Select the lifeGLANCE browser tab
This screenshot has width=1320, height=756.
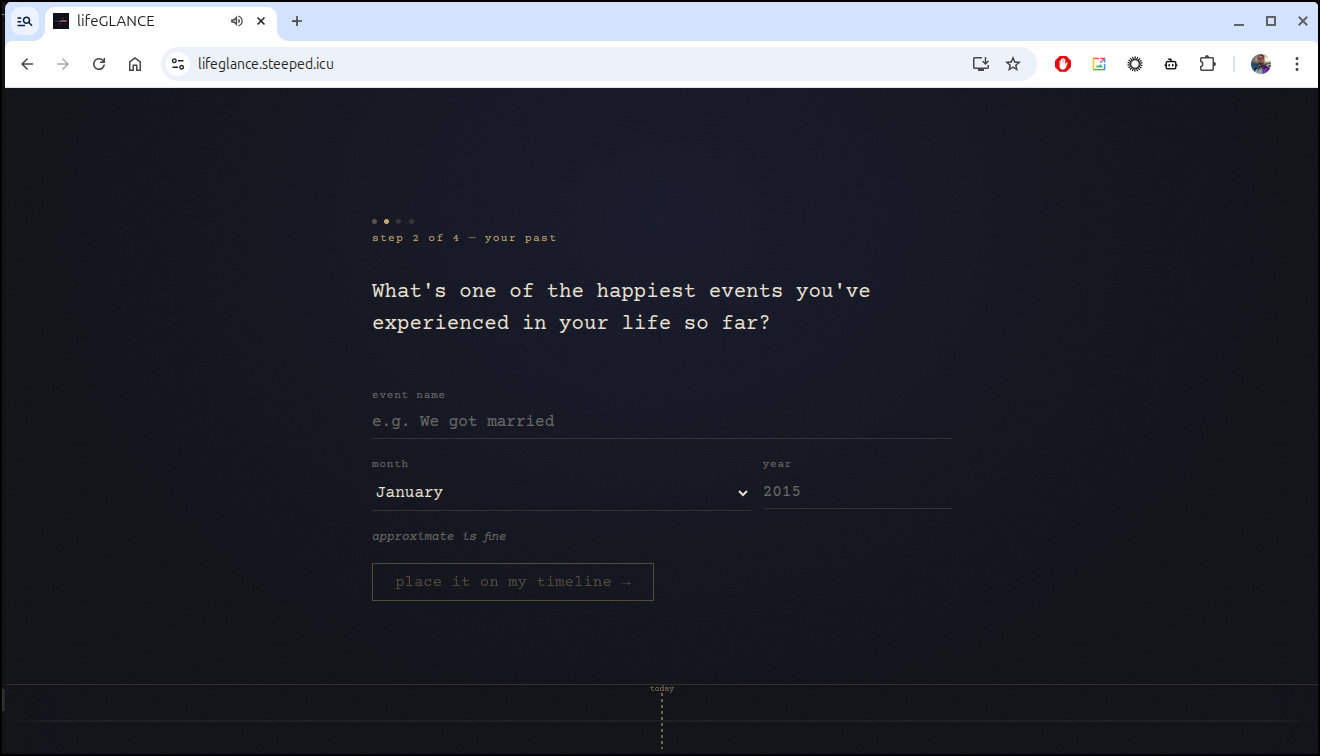click(160, 21)
